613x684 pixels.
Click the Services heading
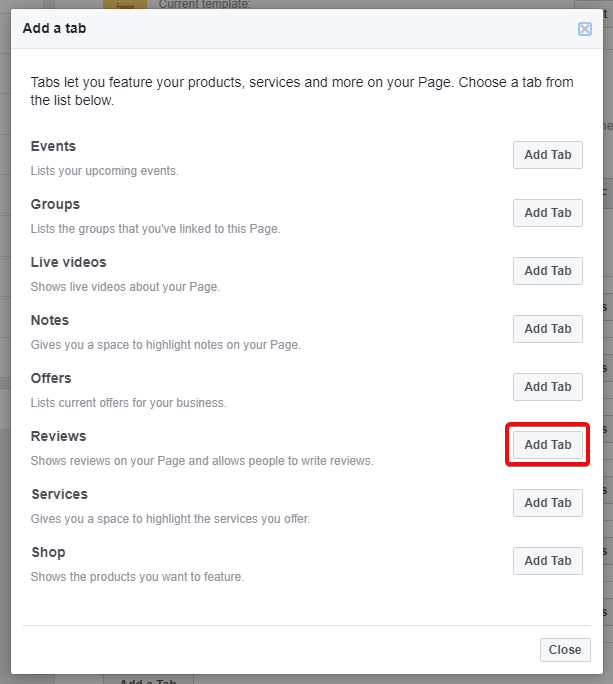point(59,494)
